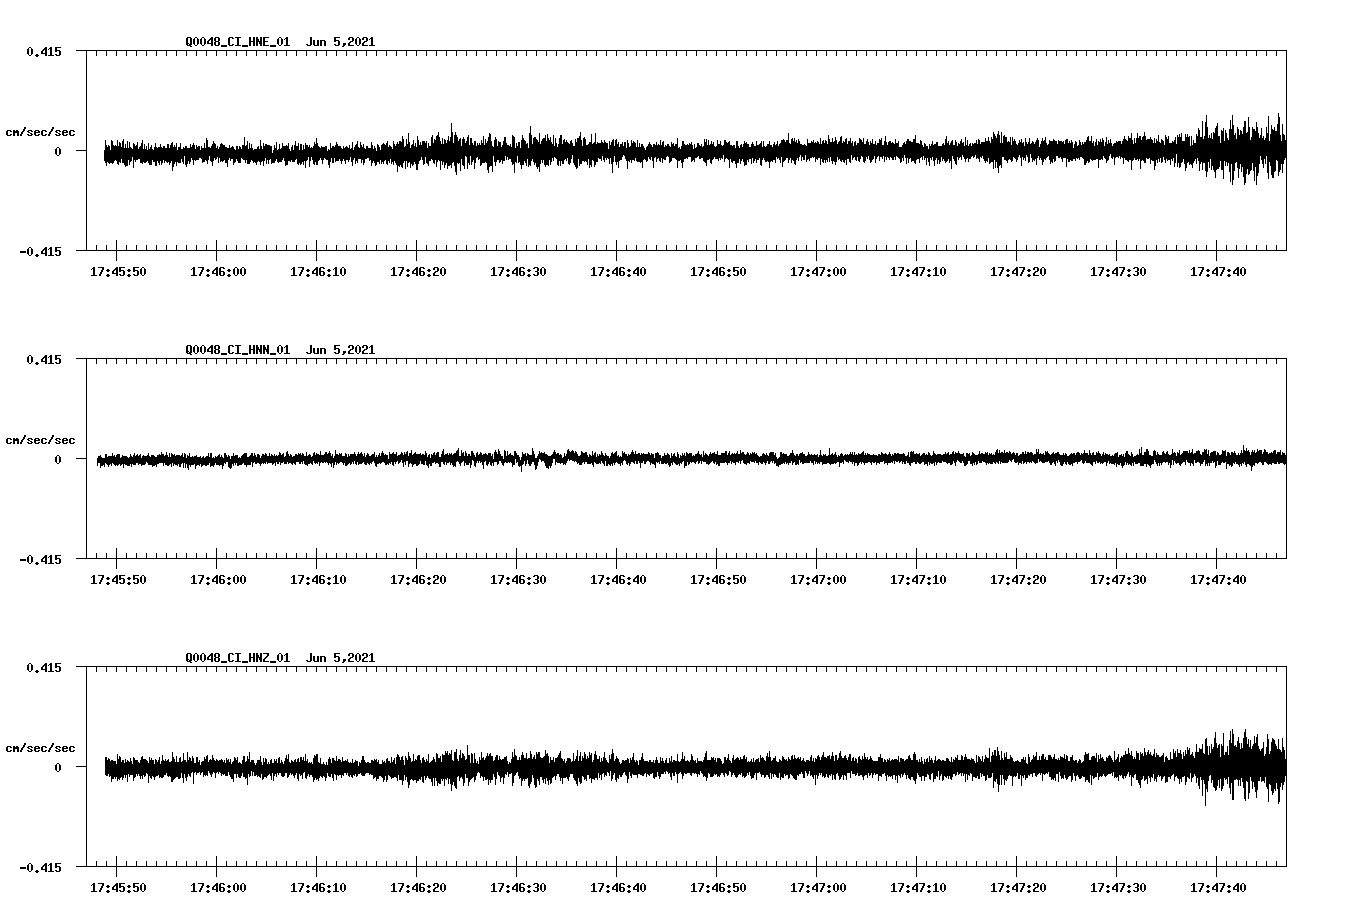1358x924 pixels.
Task: Click 17:46:50 time label under HNN plot
Action: point(718,580)
